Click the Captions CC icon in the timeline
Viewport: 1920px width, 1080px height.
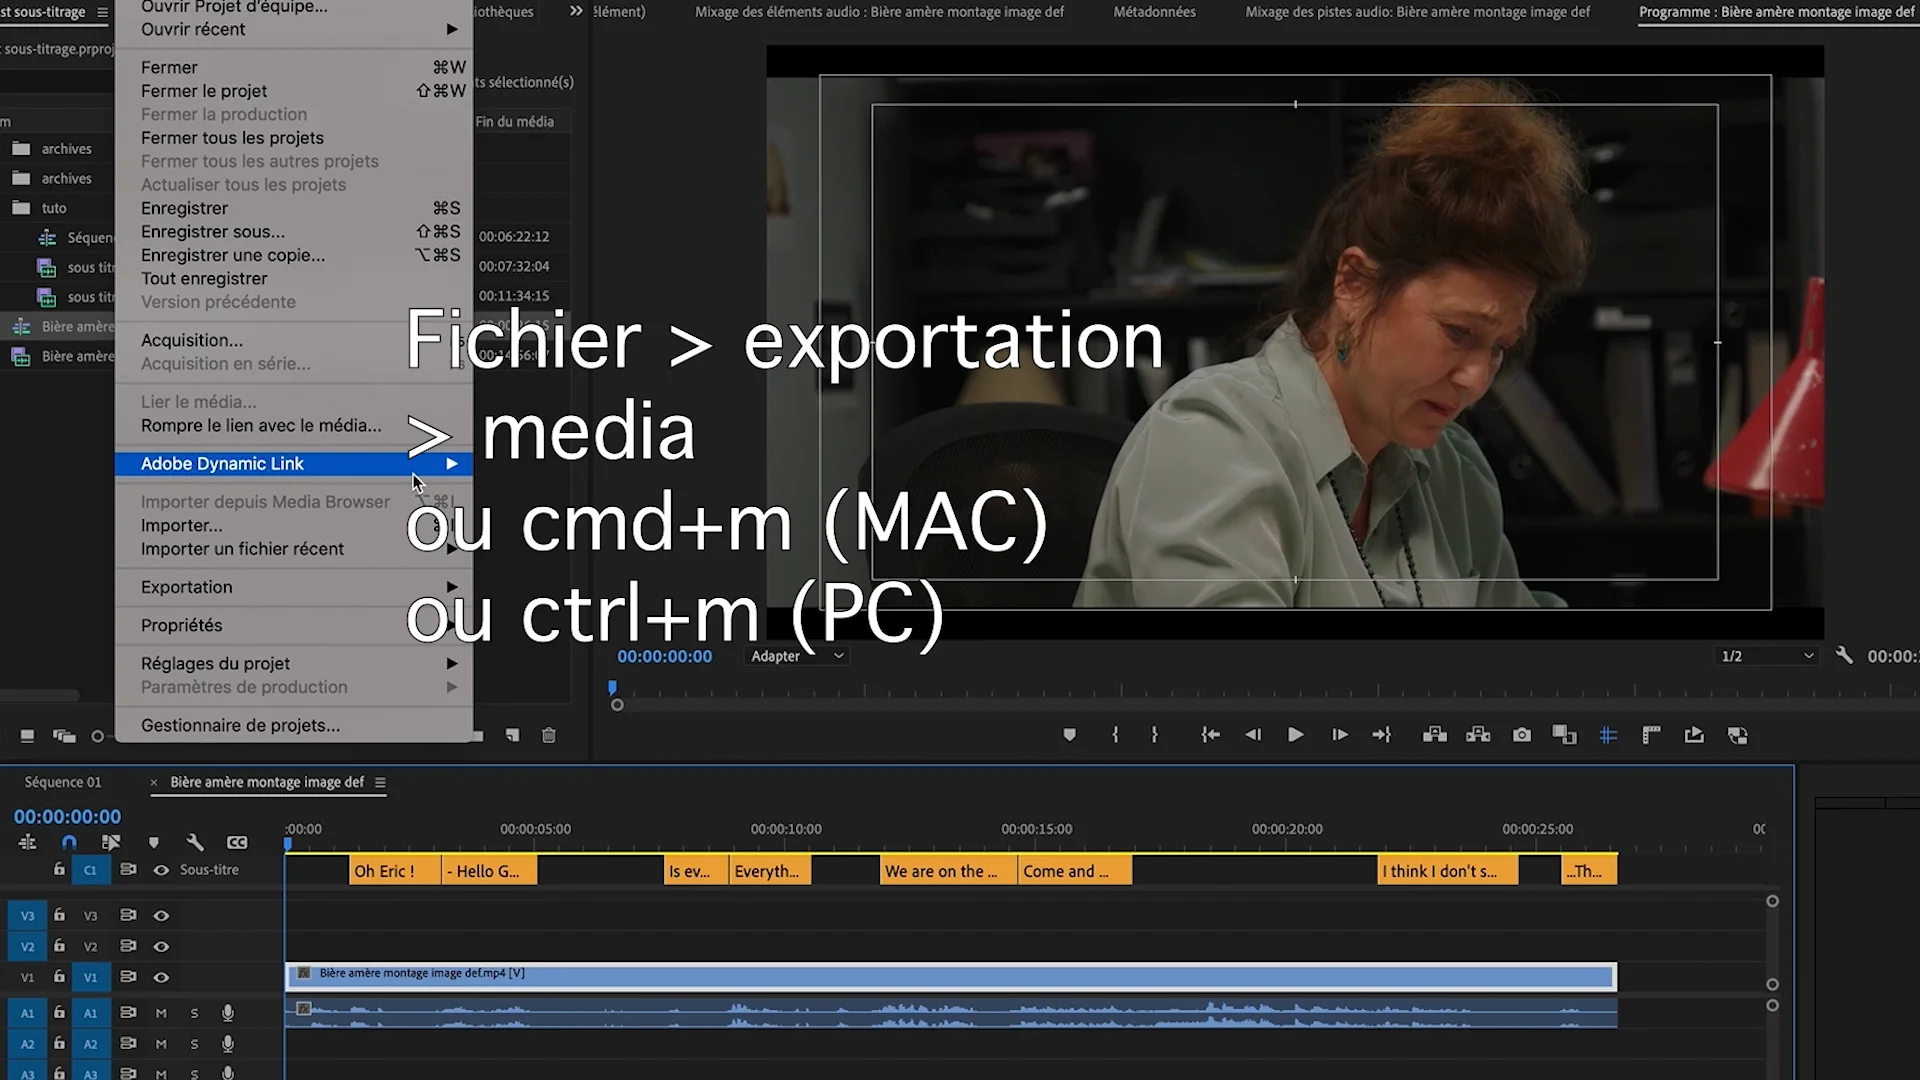[x=237, y=842]
